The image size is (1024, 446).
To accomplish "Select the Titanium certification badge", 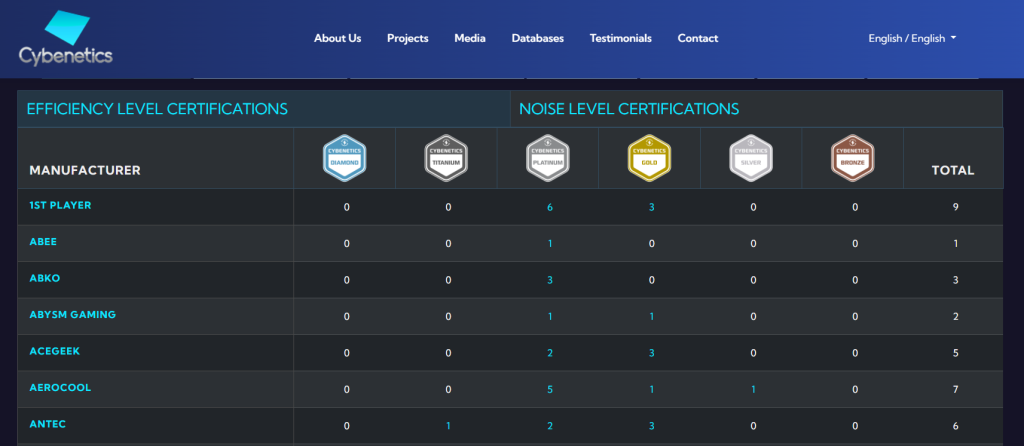I will click(x=447, y=158).
